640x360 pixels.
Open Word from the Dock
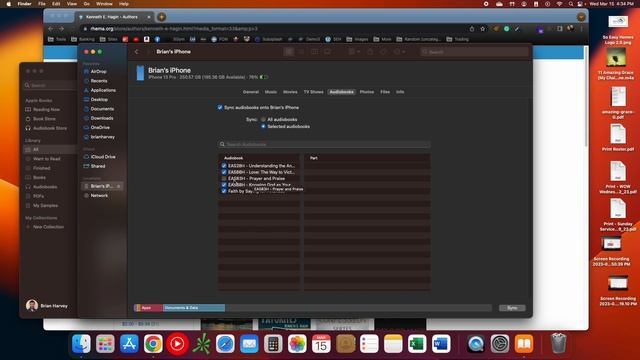click(x=441, y=344)
